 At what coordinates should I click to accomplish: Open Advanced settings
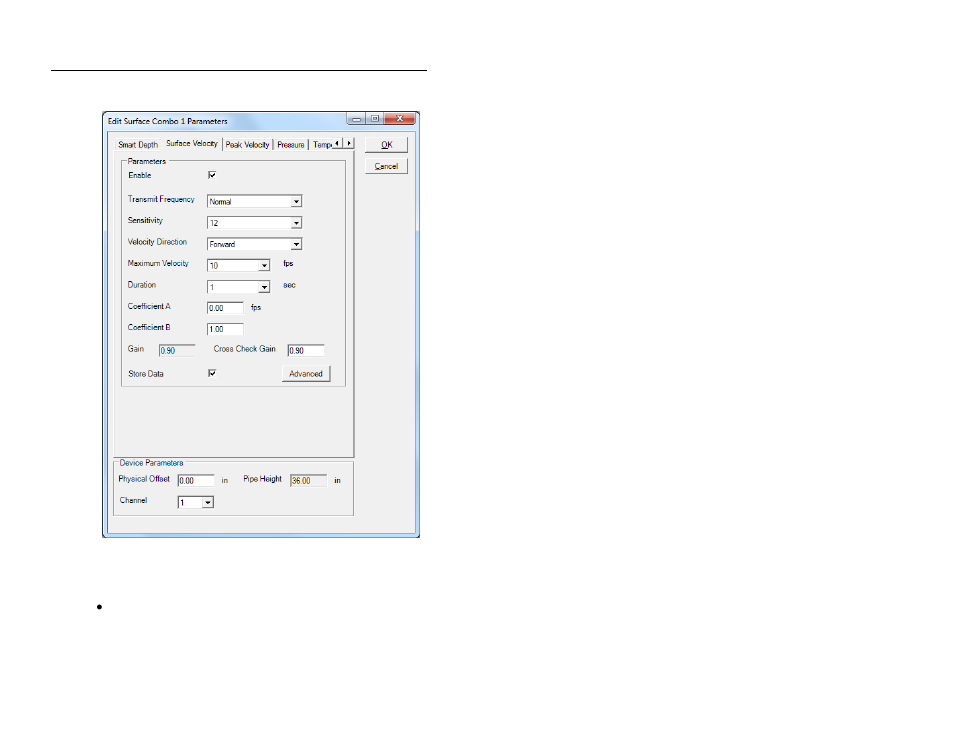(305, 374)
